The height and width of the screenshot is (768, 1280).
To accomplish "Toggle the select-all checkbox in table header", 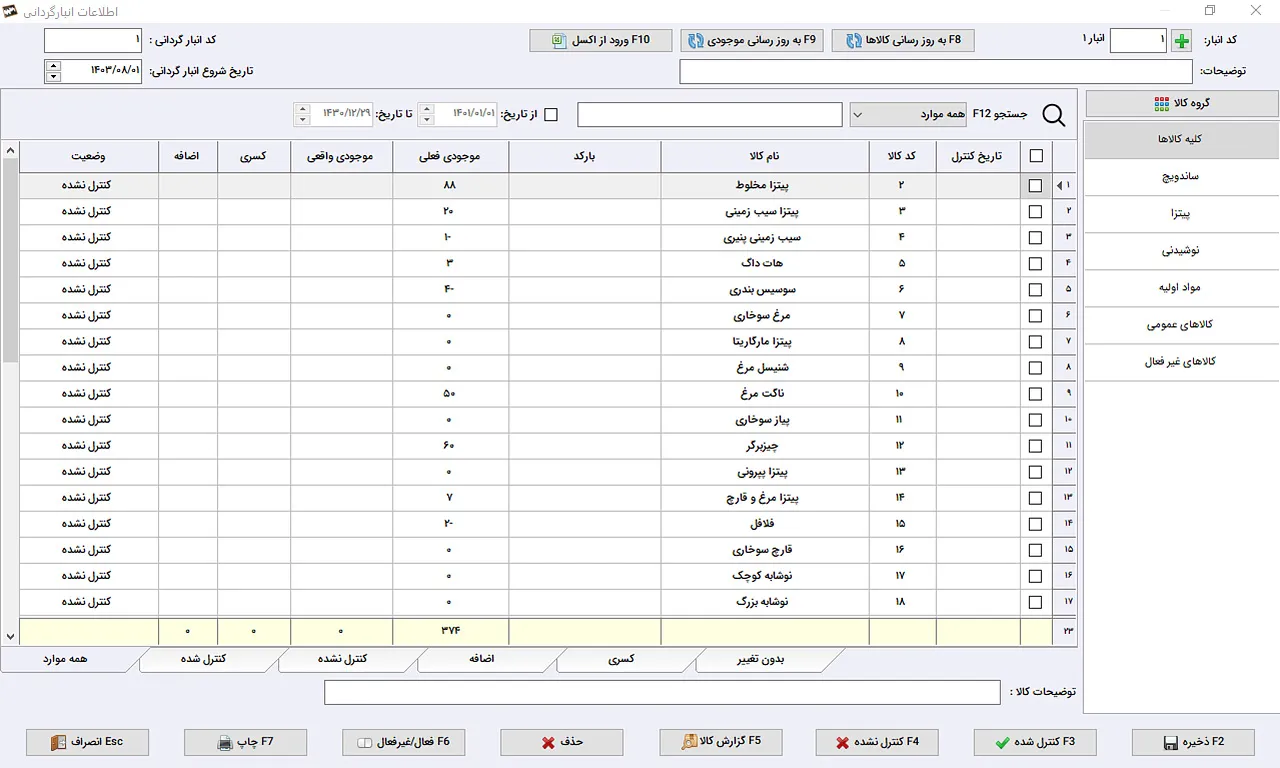I will 1035,156.
